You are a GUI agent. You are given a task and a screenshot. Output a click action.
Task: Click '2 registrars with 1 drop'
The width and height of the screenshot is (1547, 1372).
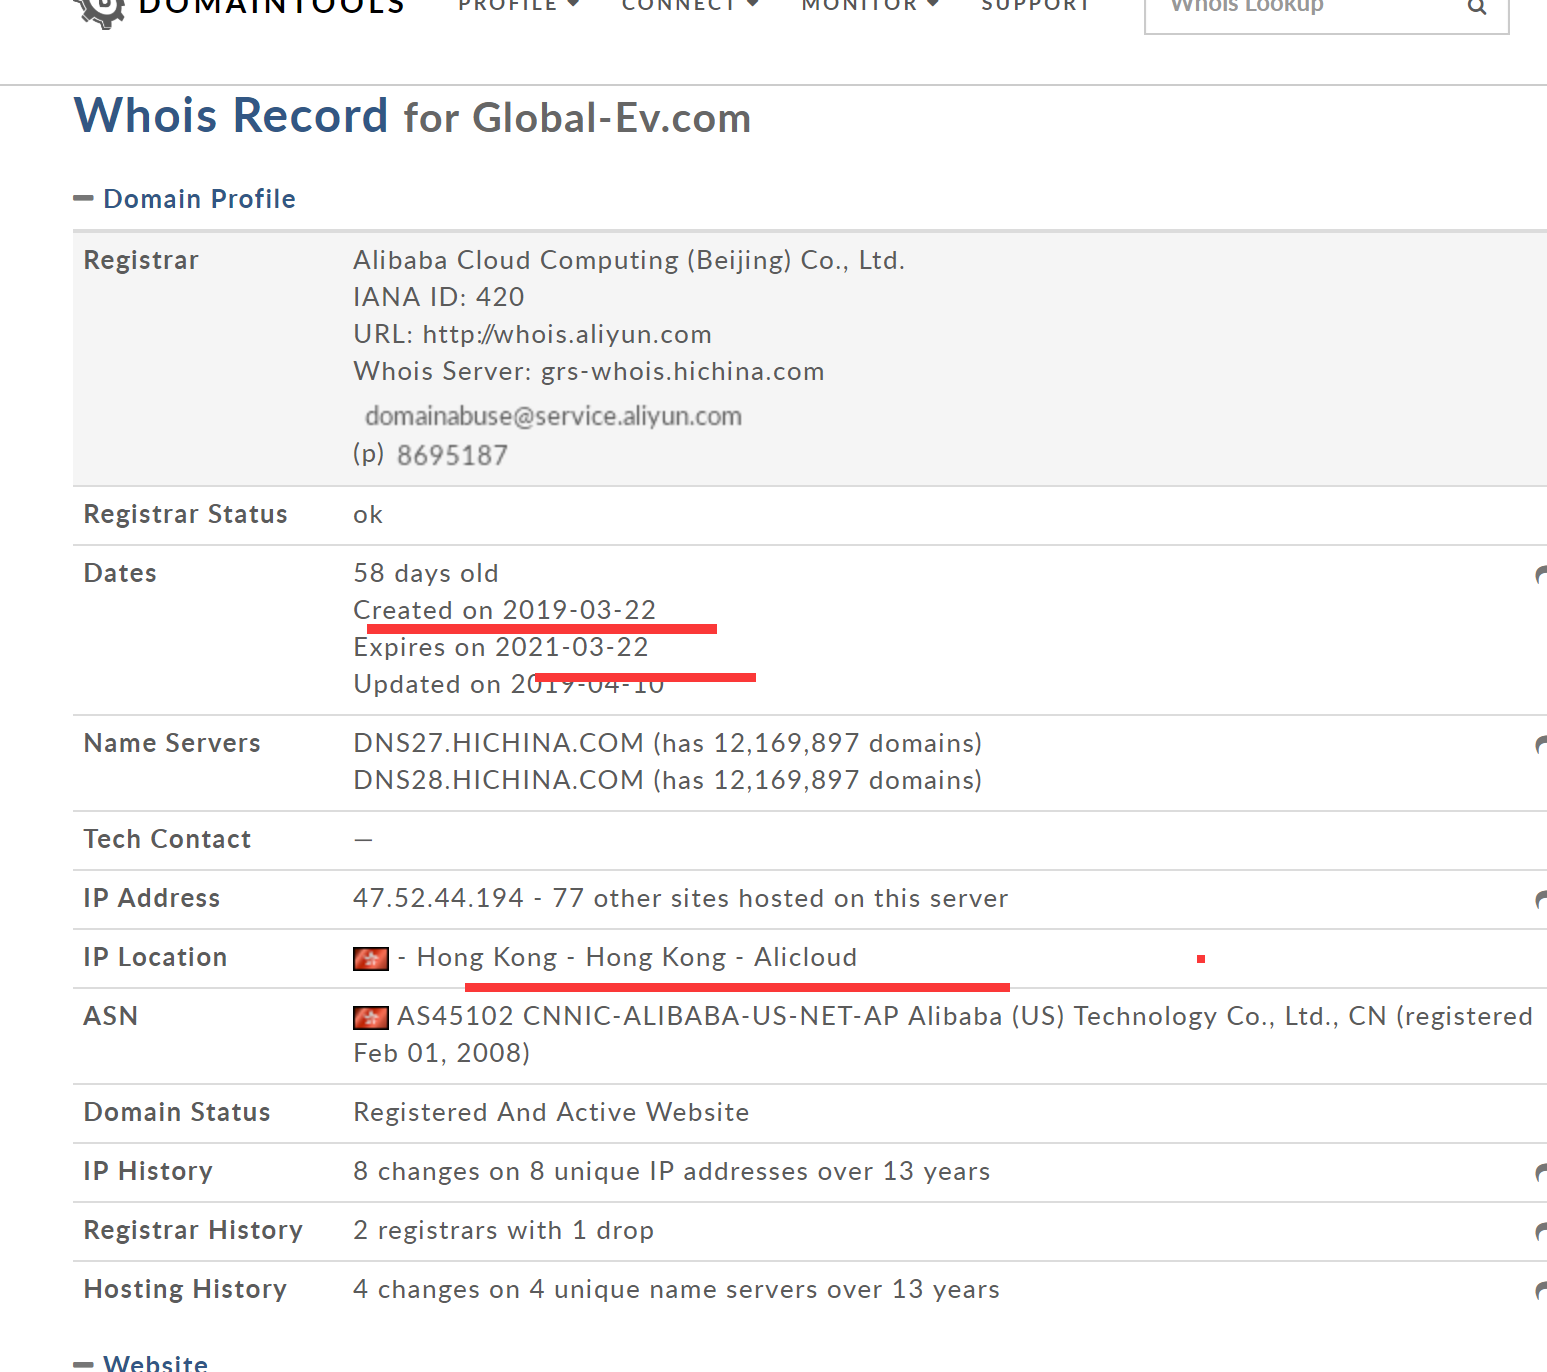[504, 1230]
